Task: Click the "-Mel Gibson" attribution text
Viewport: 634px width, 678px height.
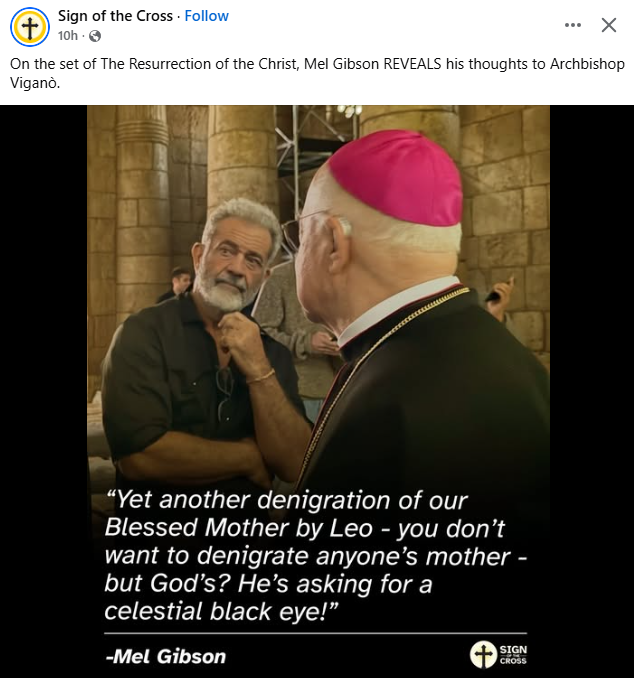Action: coord(166,656)
